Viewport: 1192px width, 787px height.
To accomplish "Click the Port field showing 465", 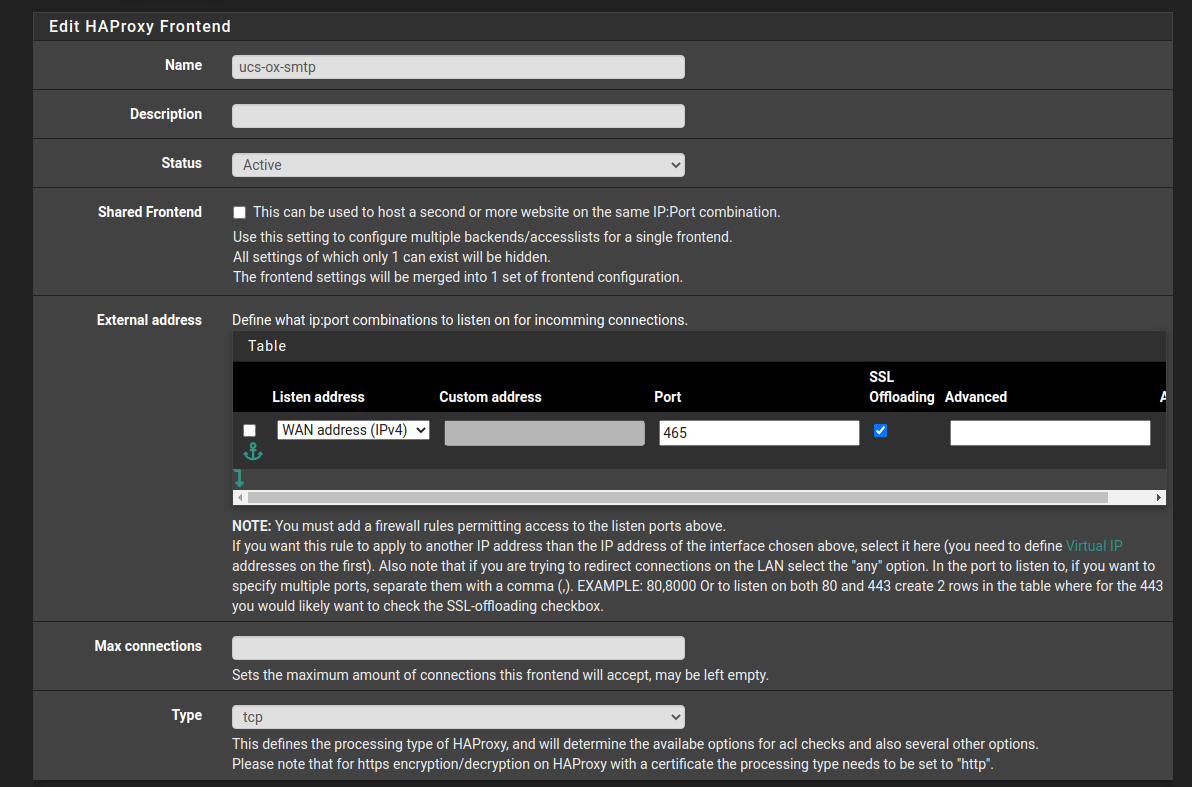I will [x=759, y=433].
